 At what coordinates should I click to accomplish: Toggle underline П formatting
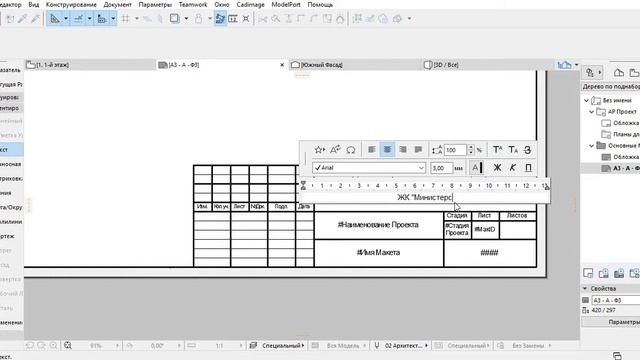(x=528, y=168)
